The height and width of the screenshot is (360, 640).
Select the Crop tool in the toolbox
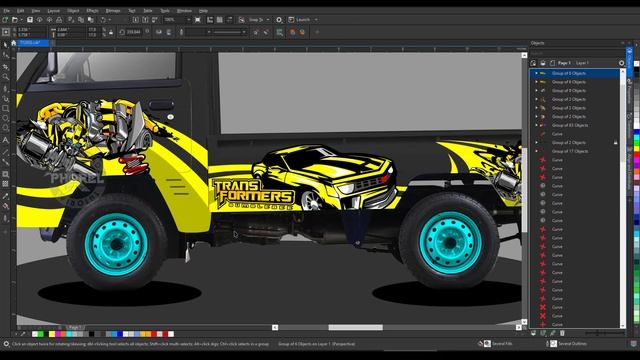point(5,66)
